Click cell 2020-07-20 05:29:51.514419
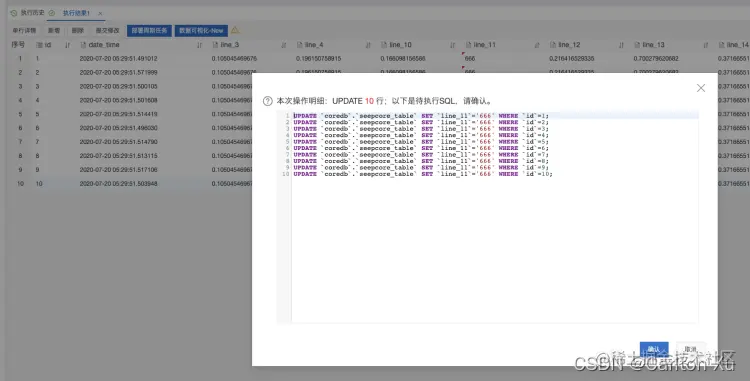The height and width of the screenshot is (381, 750). tap(119, 114)
